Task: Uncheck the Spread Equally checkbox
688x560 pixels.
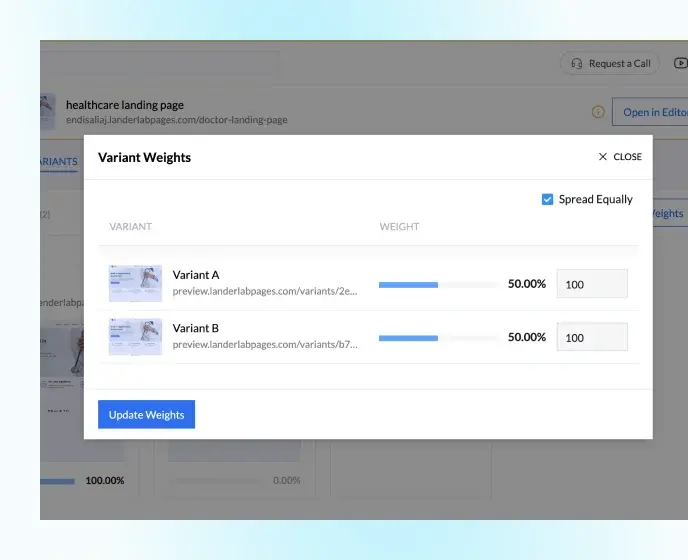Action: (547, 199)
